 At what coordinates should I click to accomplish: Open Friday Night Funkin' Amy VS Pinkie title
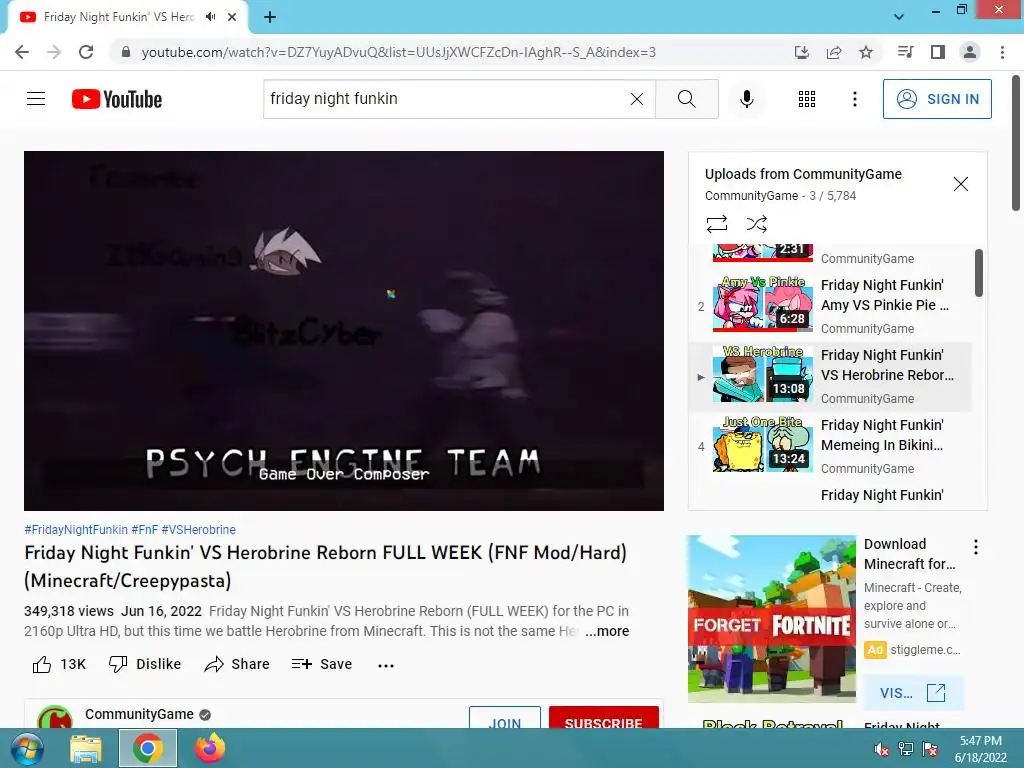[884, 295]
